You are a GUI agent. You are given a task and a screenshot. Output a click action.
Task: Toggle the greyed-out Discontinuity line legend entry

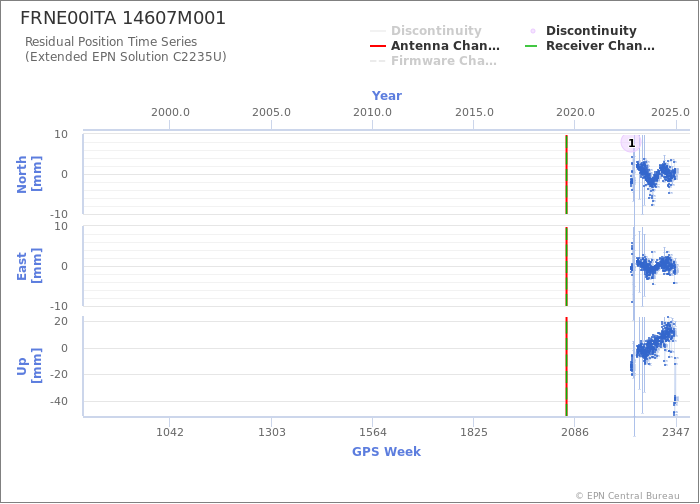click(x=426, y=30)
